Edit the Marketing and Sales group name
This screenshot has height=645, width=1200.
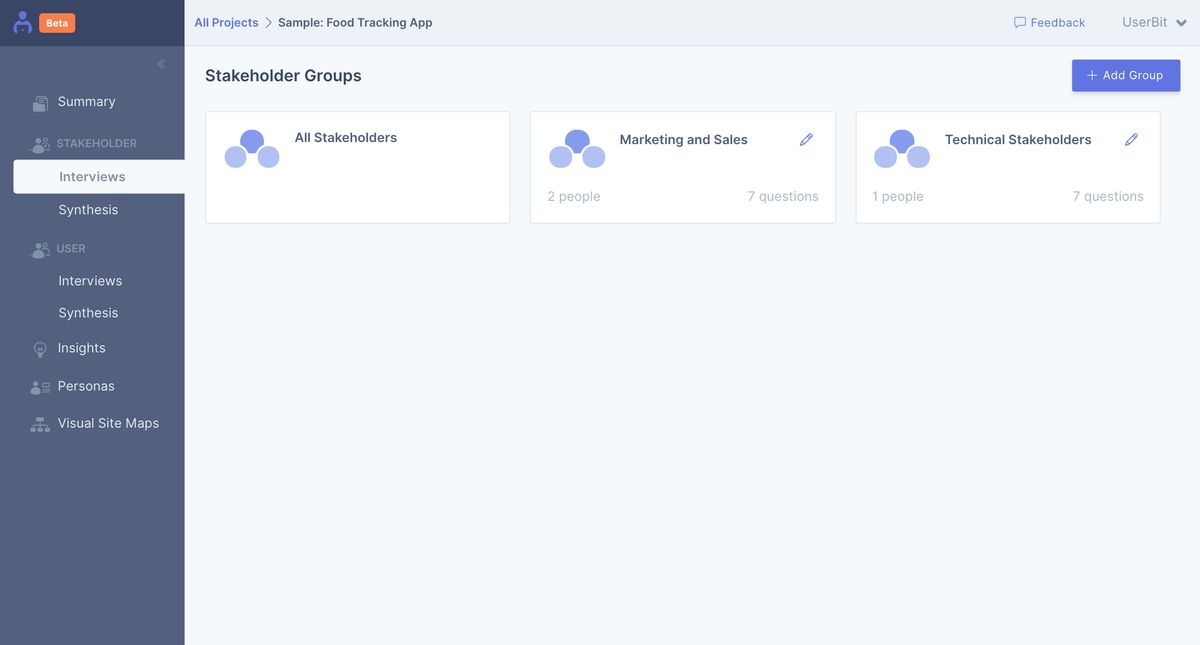coord(806,139)
